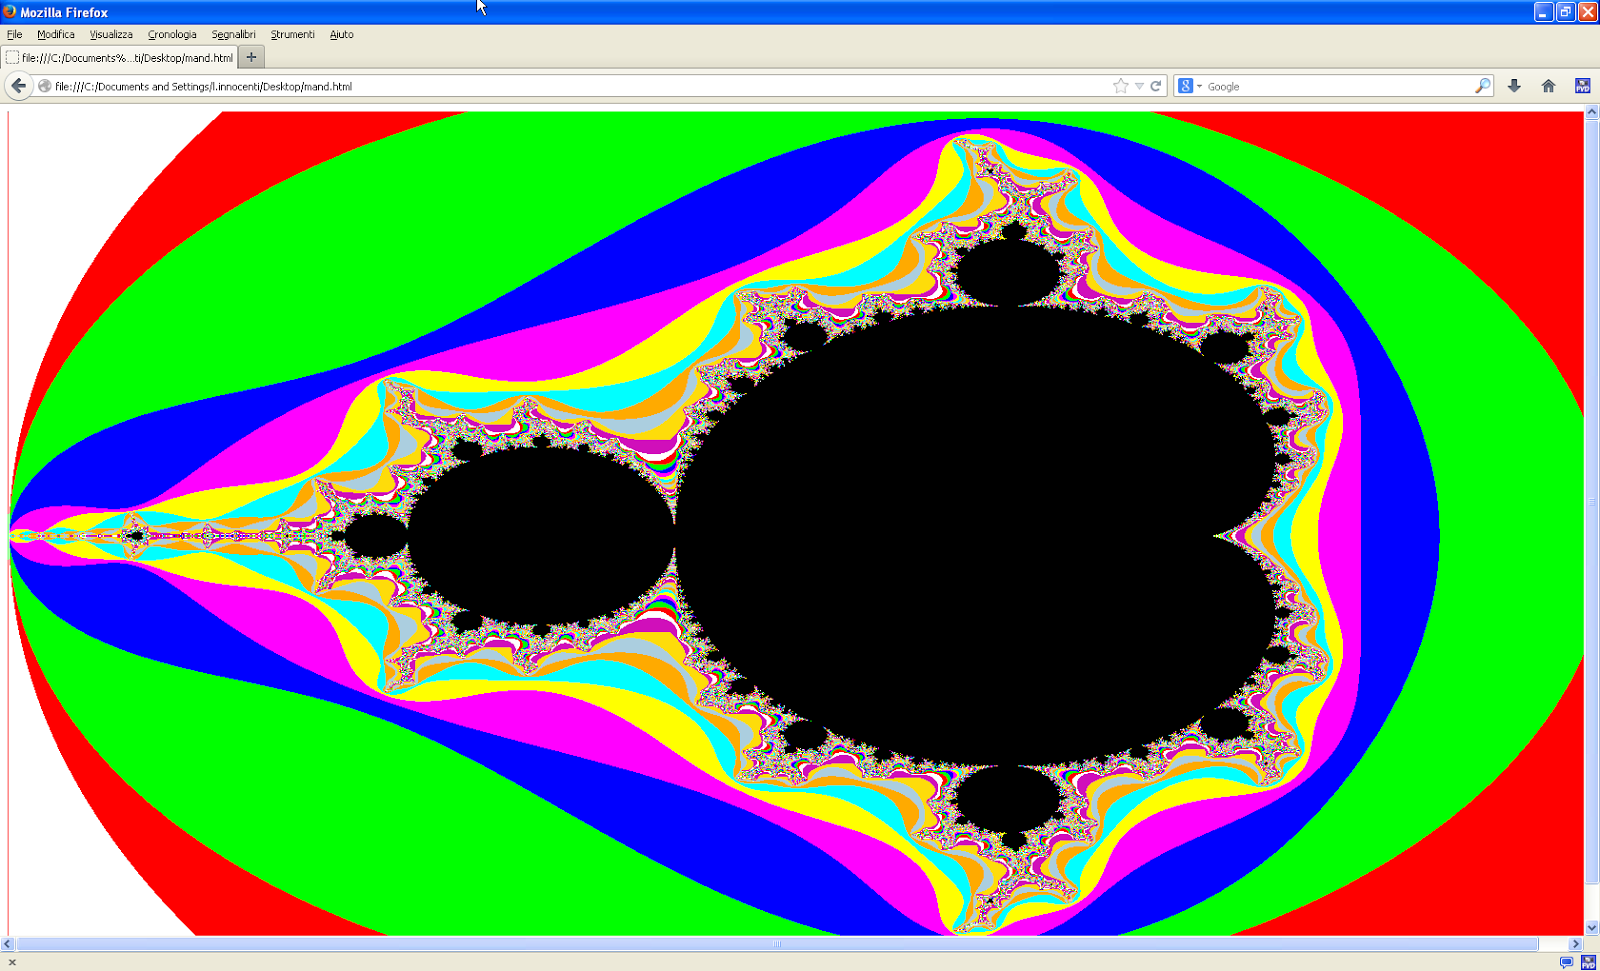Open the Segnalibri menu
1600x971 pixels.
(x=233, y=34)
